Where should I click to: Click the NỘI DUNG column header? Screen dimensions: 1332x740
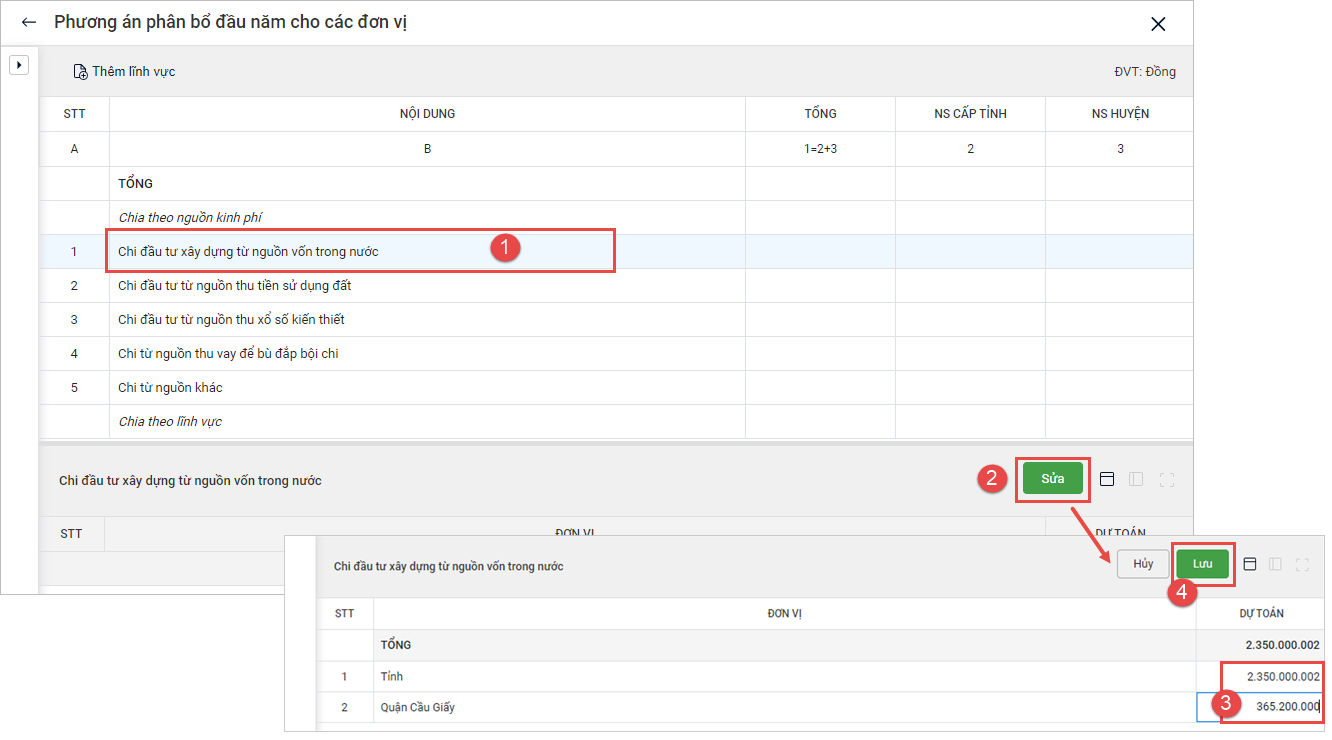tap(427, 114)
